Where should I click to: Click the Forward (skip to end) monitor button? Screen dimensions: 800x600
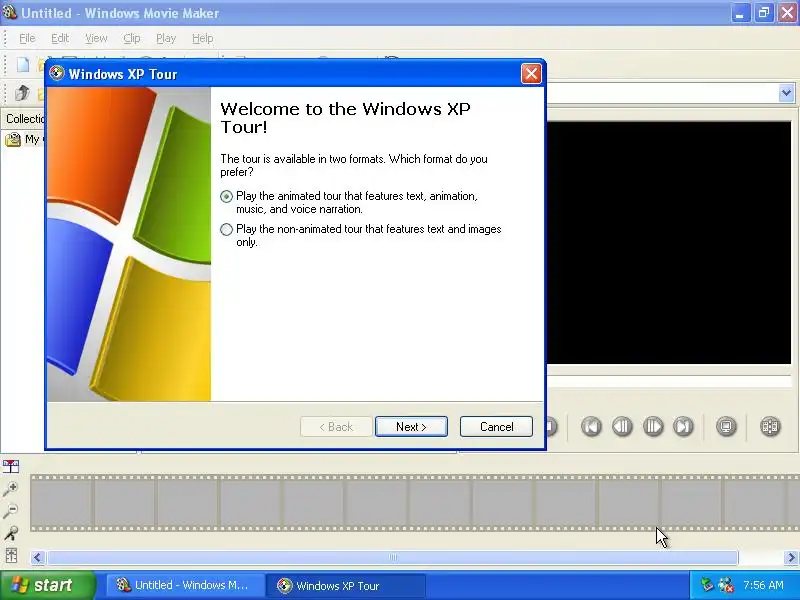684,426
